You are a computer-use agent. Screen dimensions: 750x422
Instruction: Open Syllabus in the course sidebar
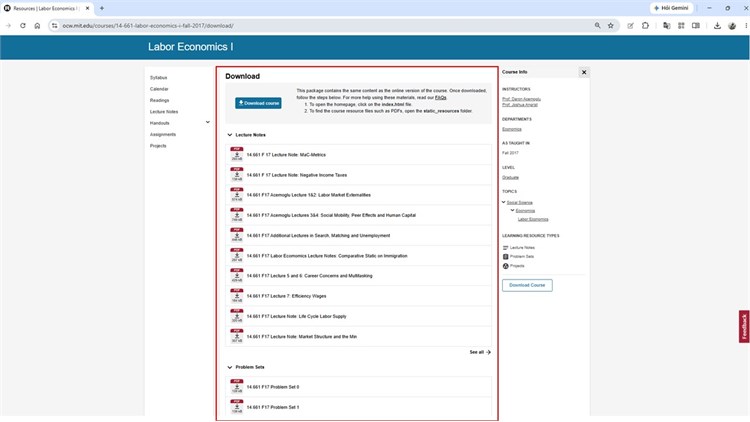(x=158, y=78)
